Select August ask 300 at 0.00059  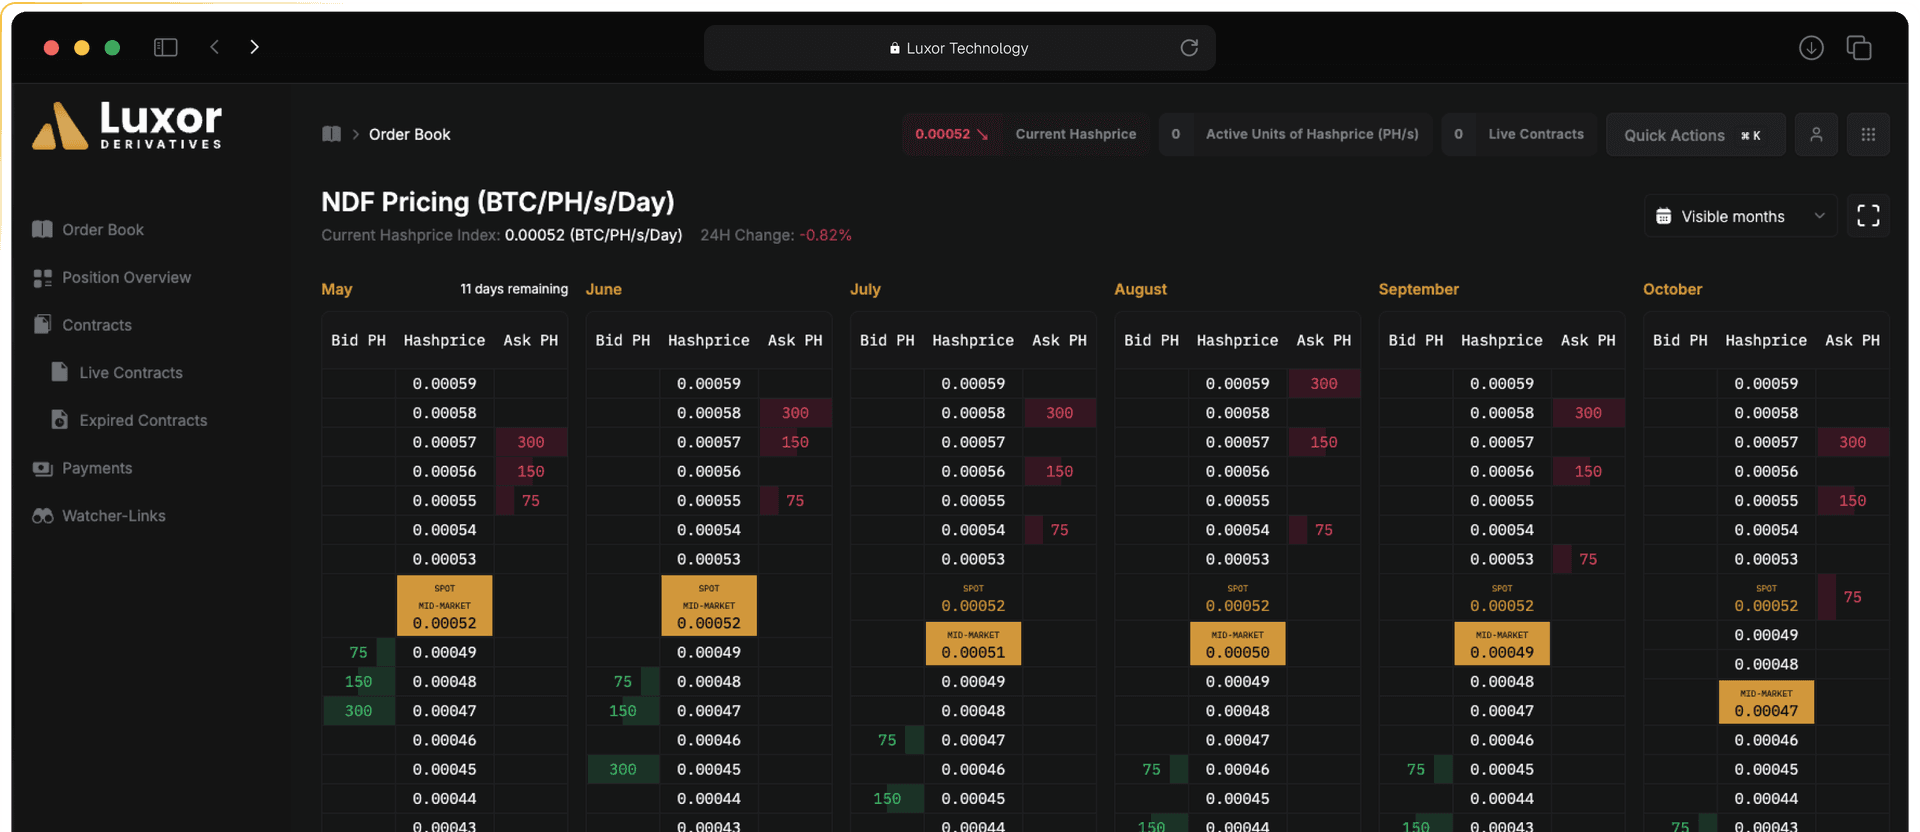point(1324,384)
